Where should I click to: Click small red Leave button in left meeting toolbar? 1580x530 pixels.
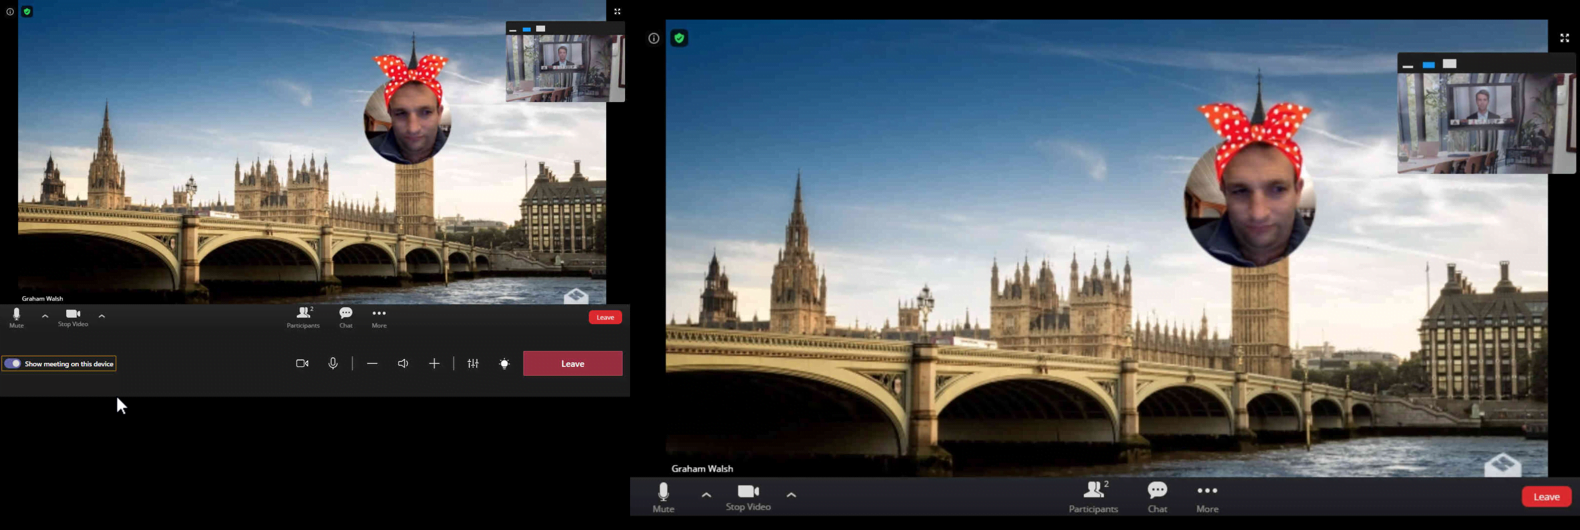pos(605,317)
